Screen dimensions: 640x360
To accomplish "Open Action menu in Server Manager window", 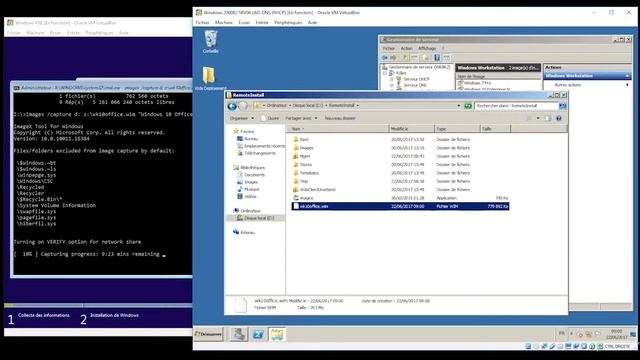I will tap(407, 49).
